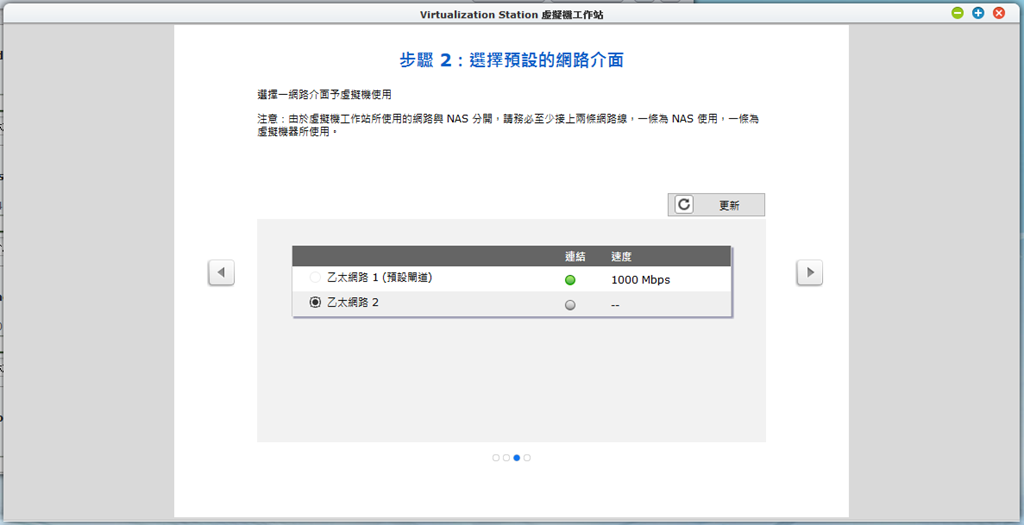
Task: Minimize the Virtualization Station window with the green button
Action: click(957, 12)
